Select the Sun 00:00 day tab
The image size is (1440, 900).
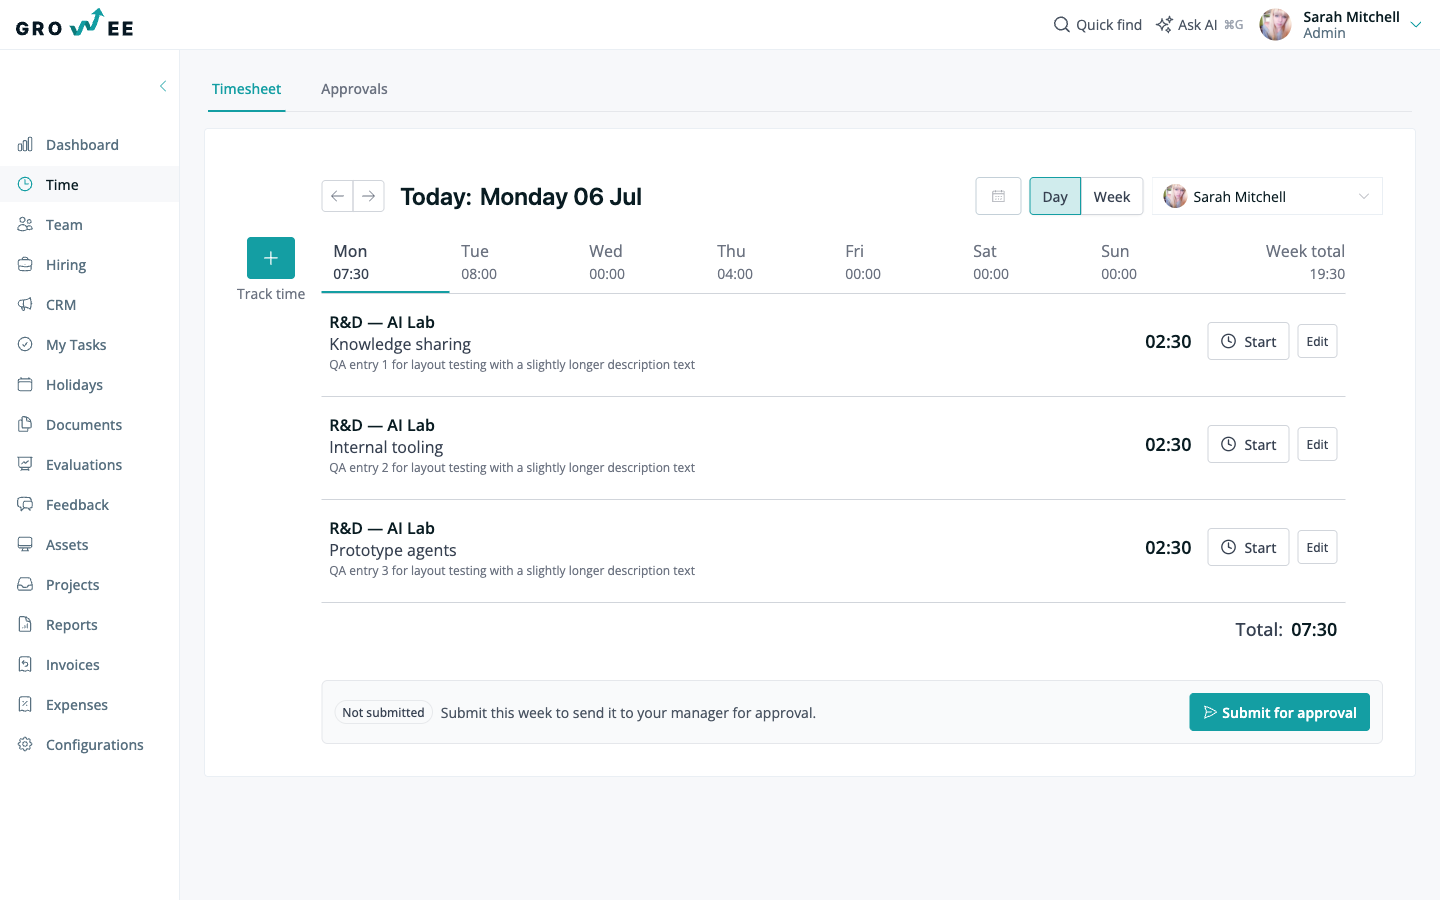[1153, 262]
